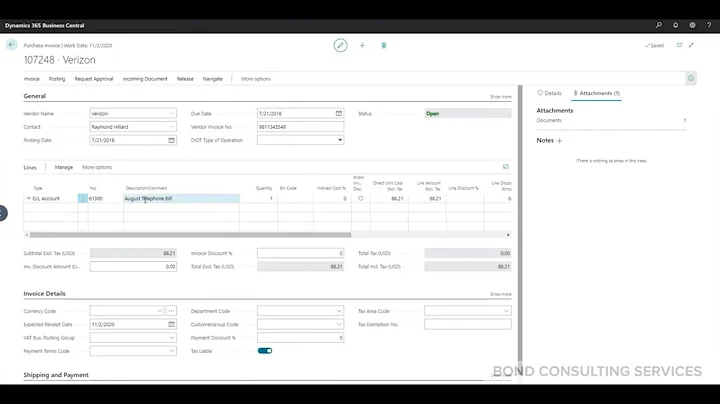Check Allow Invoice Disc. checkbox on line

tap(360, 198)
